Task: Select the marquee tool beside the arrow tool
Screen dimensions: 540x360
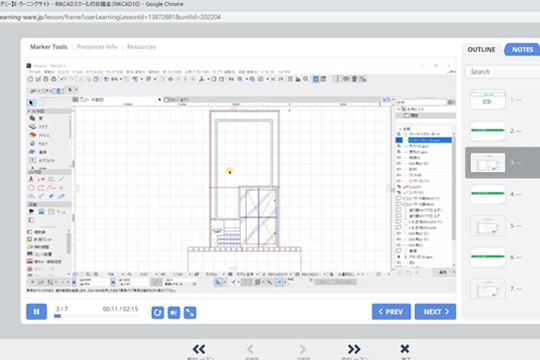Action: point(41,103)
